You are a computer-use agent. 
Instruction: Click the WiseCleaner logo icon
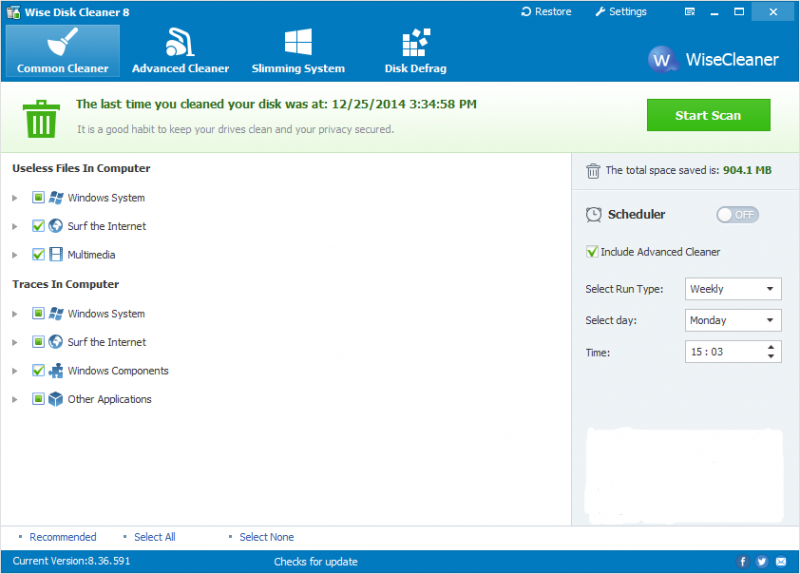tap(662, 60)
